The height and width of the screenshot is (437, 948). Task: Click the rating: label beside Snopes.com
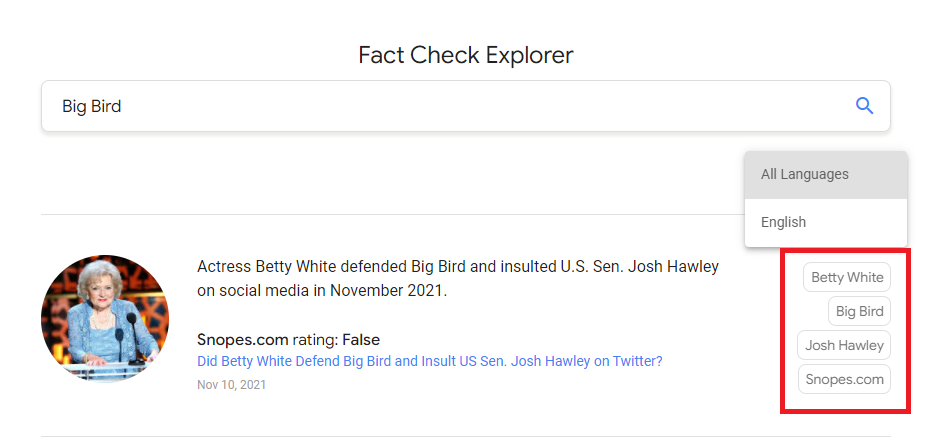click(x=315, y=340)
